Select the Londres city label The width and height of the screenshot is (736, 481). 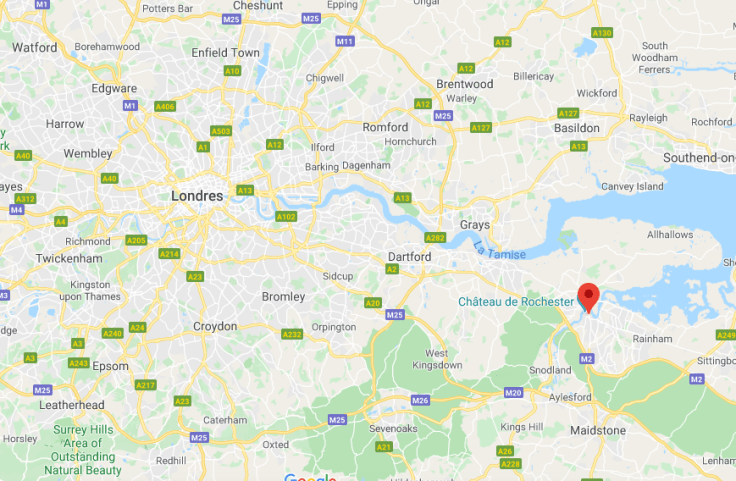pos(197,196)
